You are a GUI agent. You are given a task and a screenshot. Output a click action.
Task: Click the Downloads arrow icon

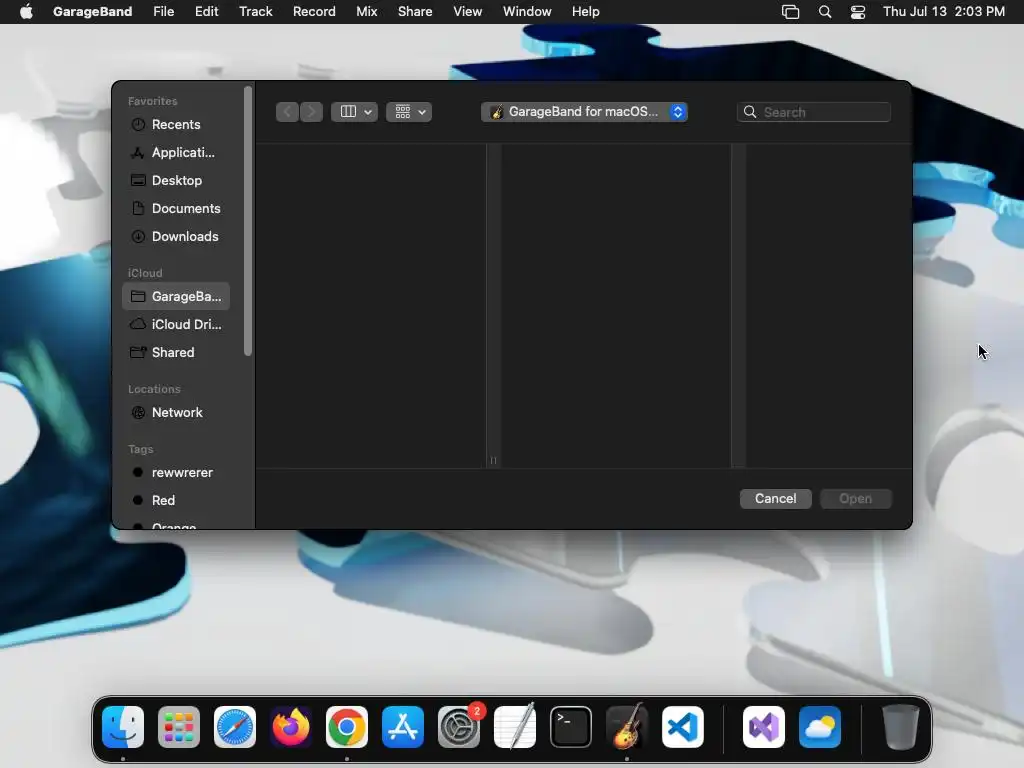click(x=138, y=236)
